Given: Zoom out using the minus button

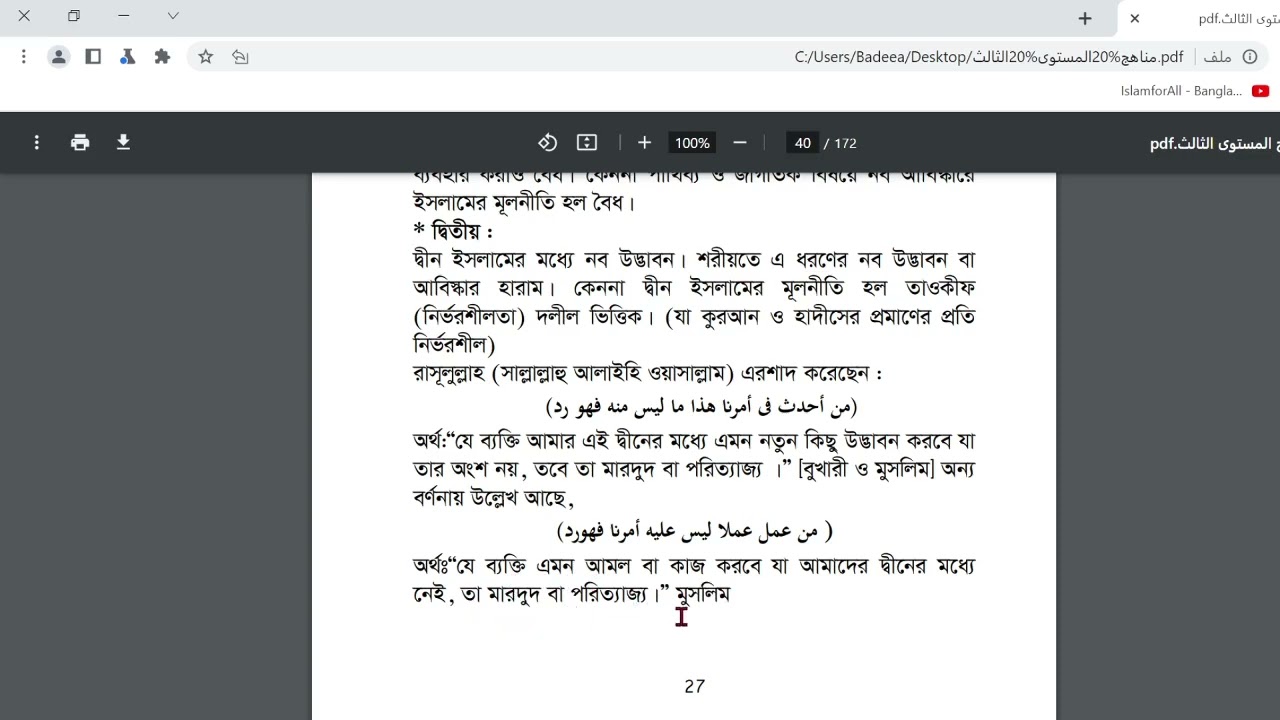Looking at the screenshot, I should (740, 143).
